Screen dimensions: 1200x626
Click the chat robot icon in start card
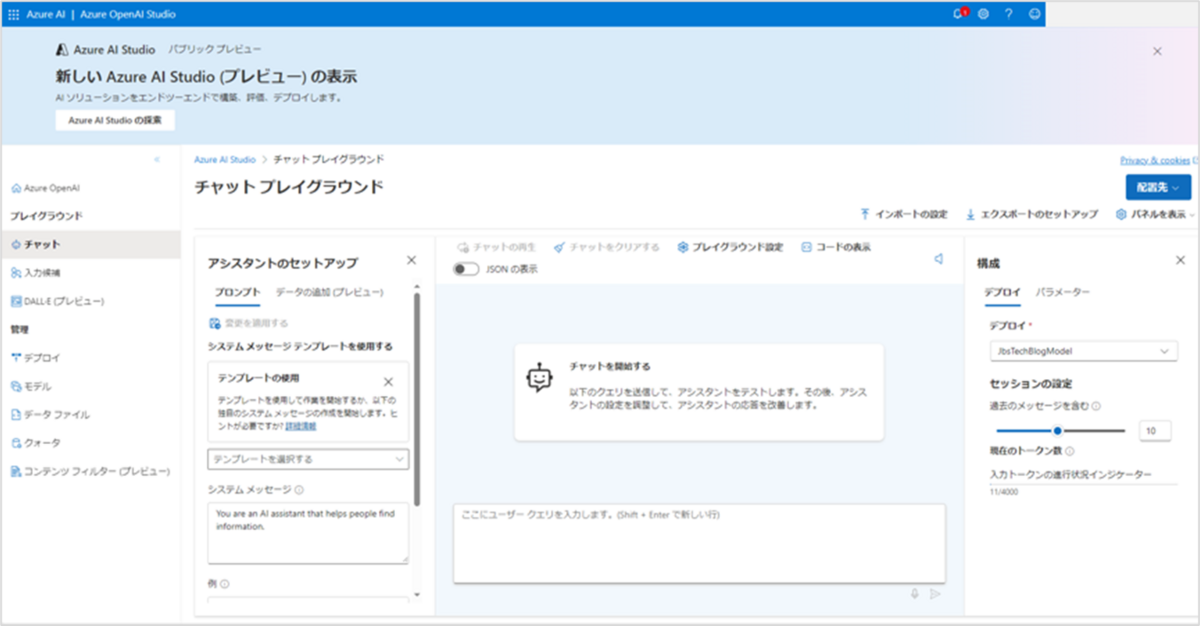tap(539, 377)
